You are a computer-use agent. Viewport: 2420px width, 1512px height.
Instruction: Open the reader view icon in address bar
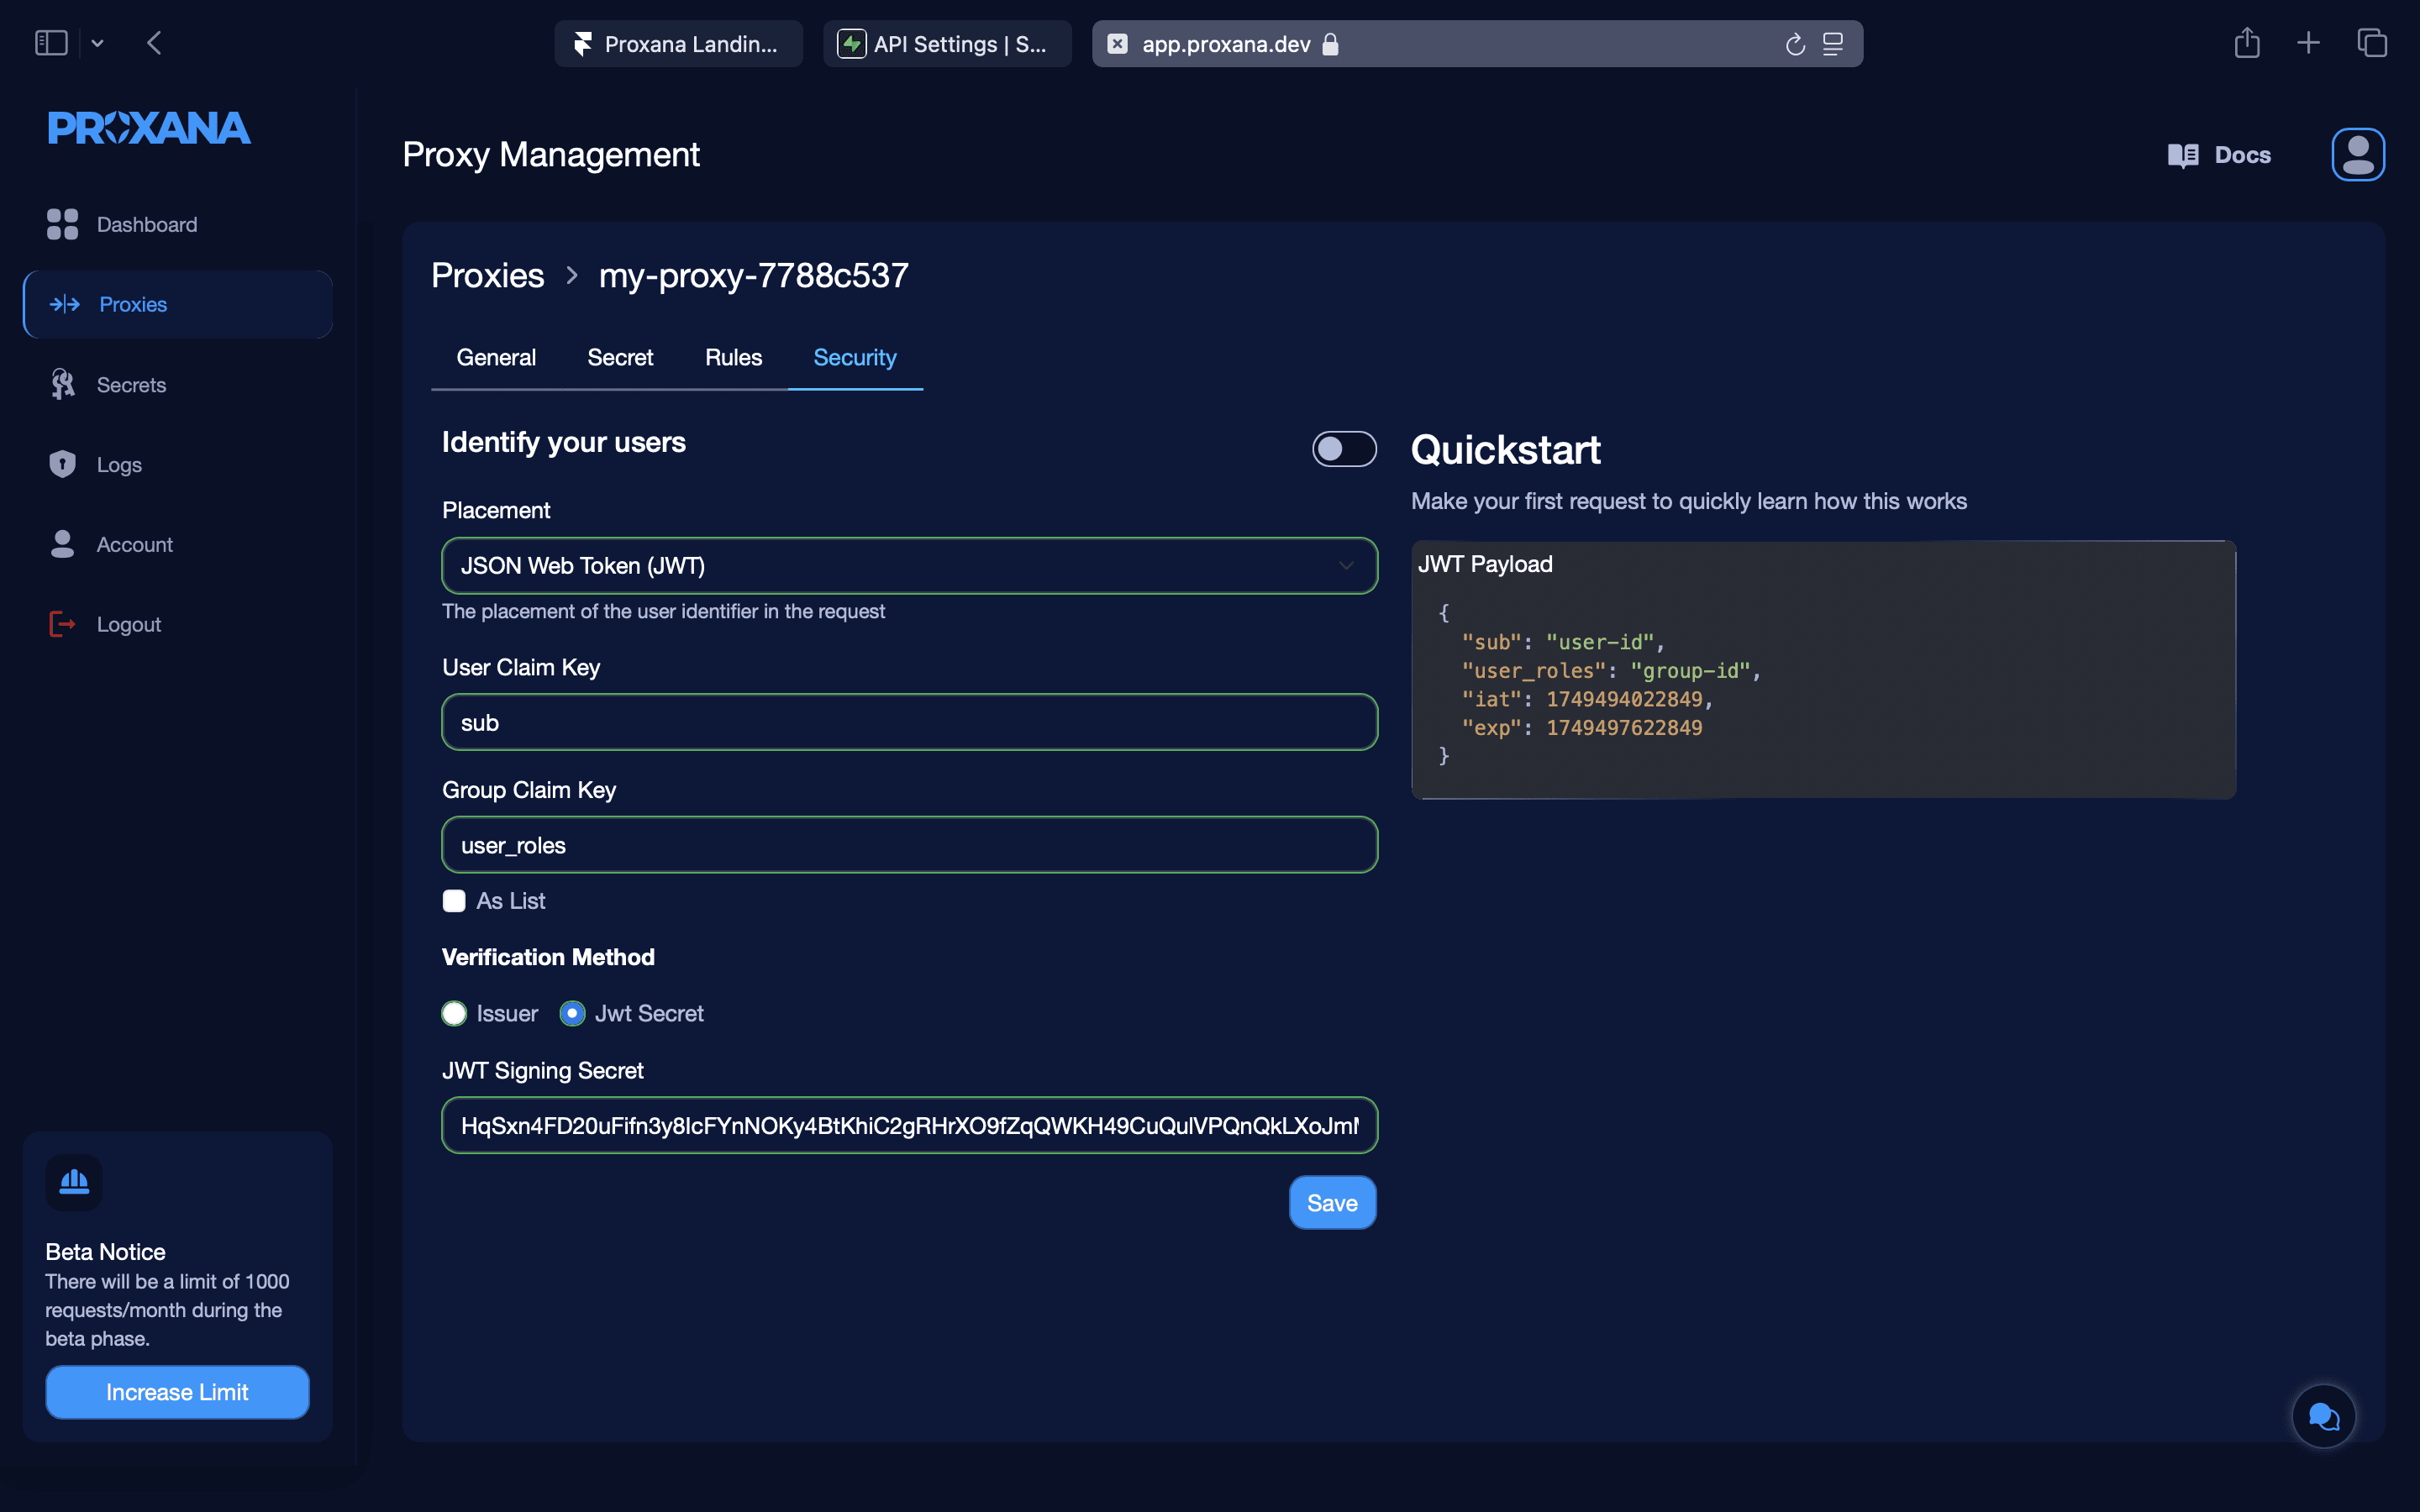tap(1833, 44)
